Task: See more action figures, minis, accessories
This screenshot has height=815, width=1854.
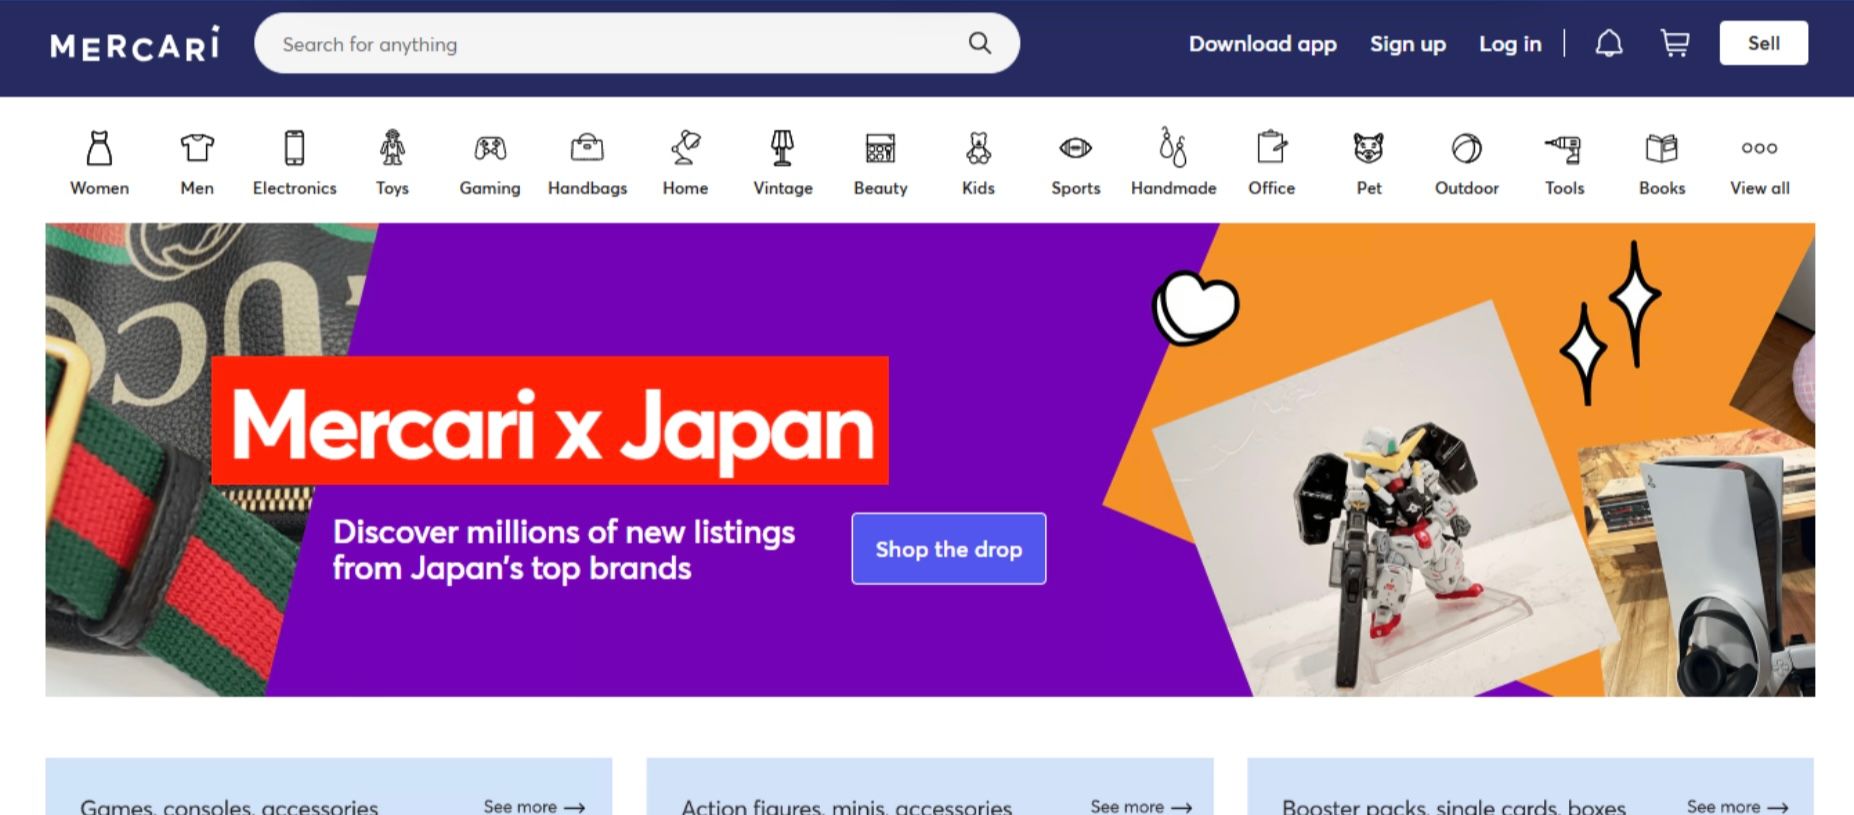Action: click(1141, 806)
